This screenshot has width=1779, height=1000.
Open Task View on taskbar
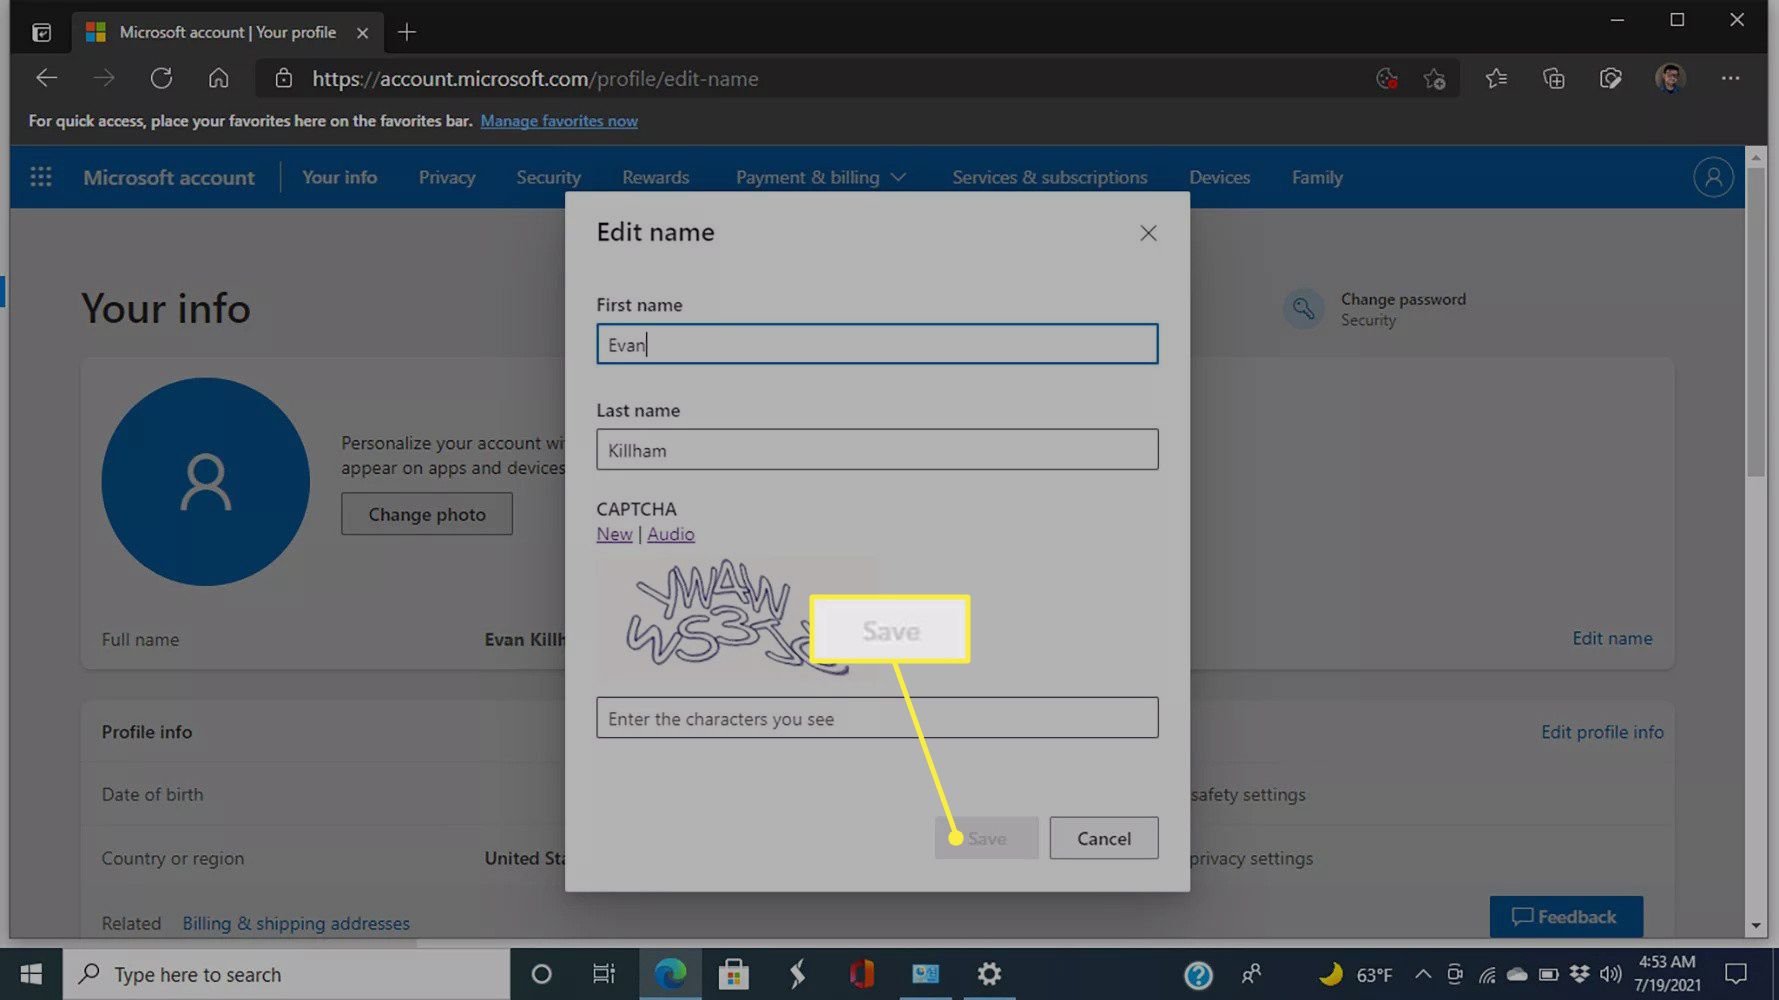point(604,974)
